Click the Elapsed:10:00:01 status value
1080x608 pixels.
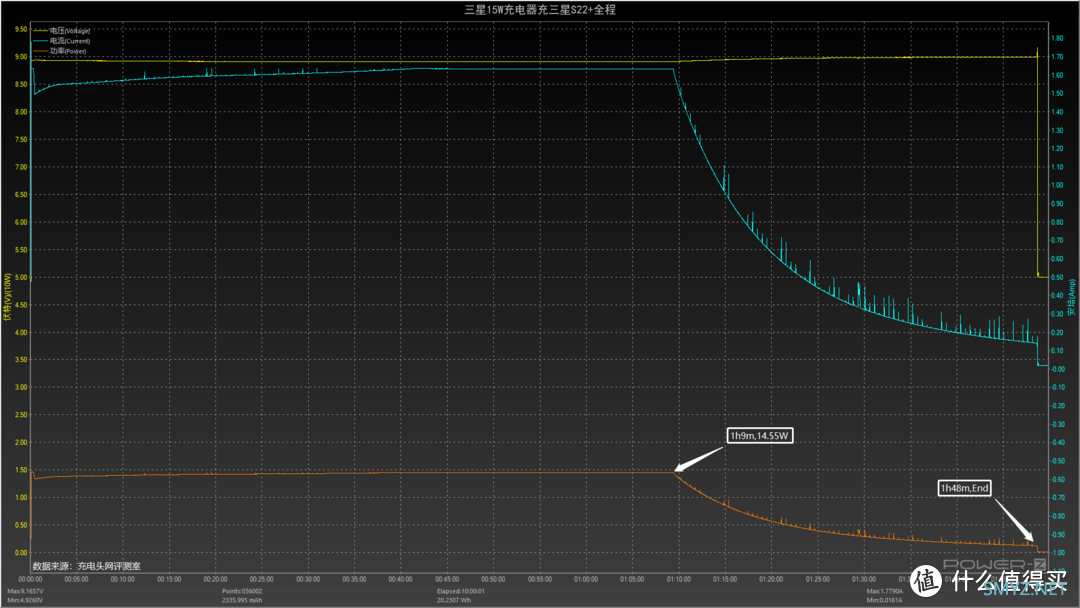tap(461, 591)
